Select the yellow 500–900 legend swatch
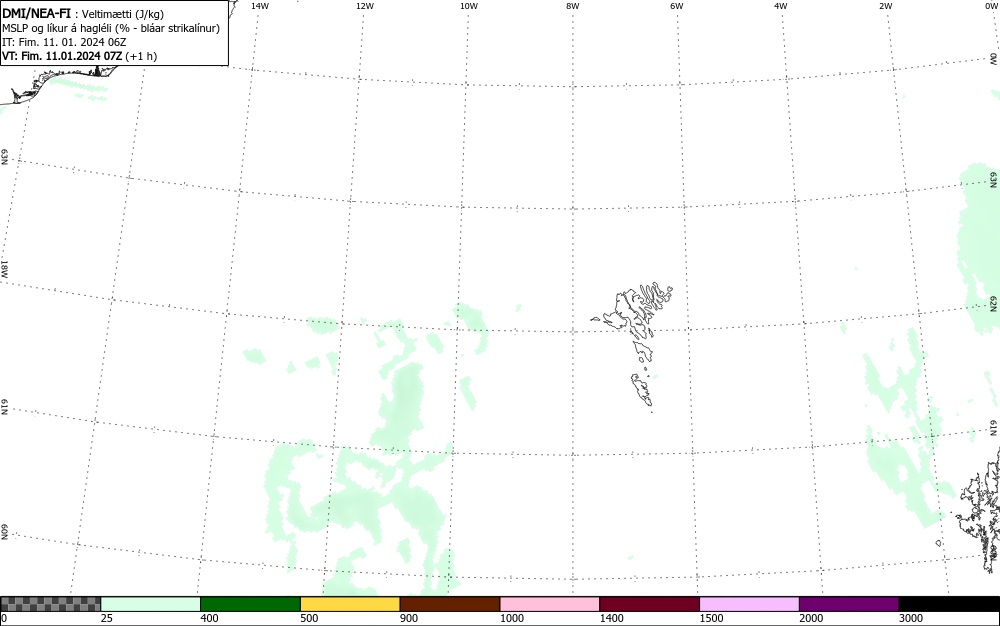Viewport: 1000px width, 626px height. pos(350,604)
